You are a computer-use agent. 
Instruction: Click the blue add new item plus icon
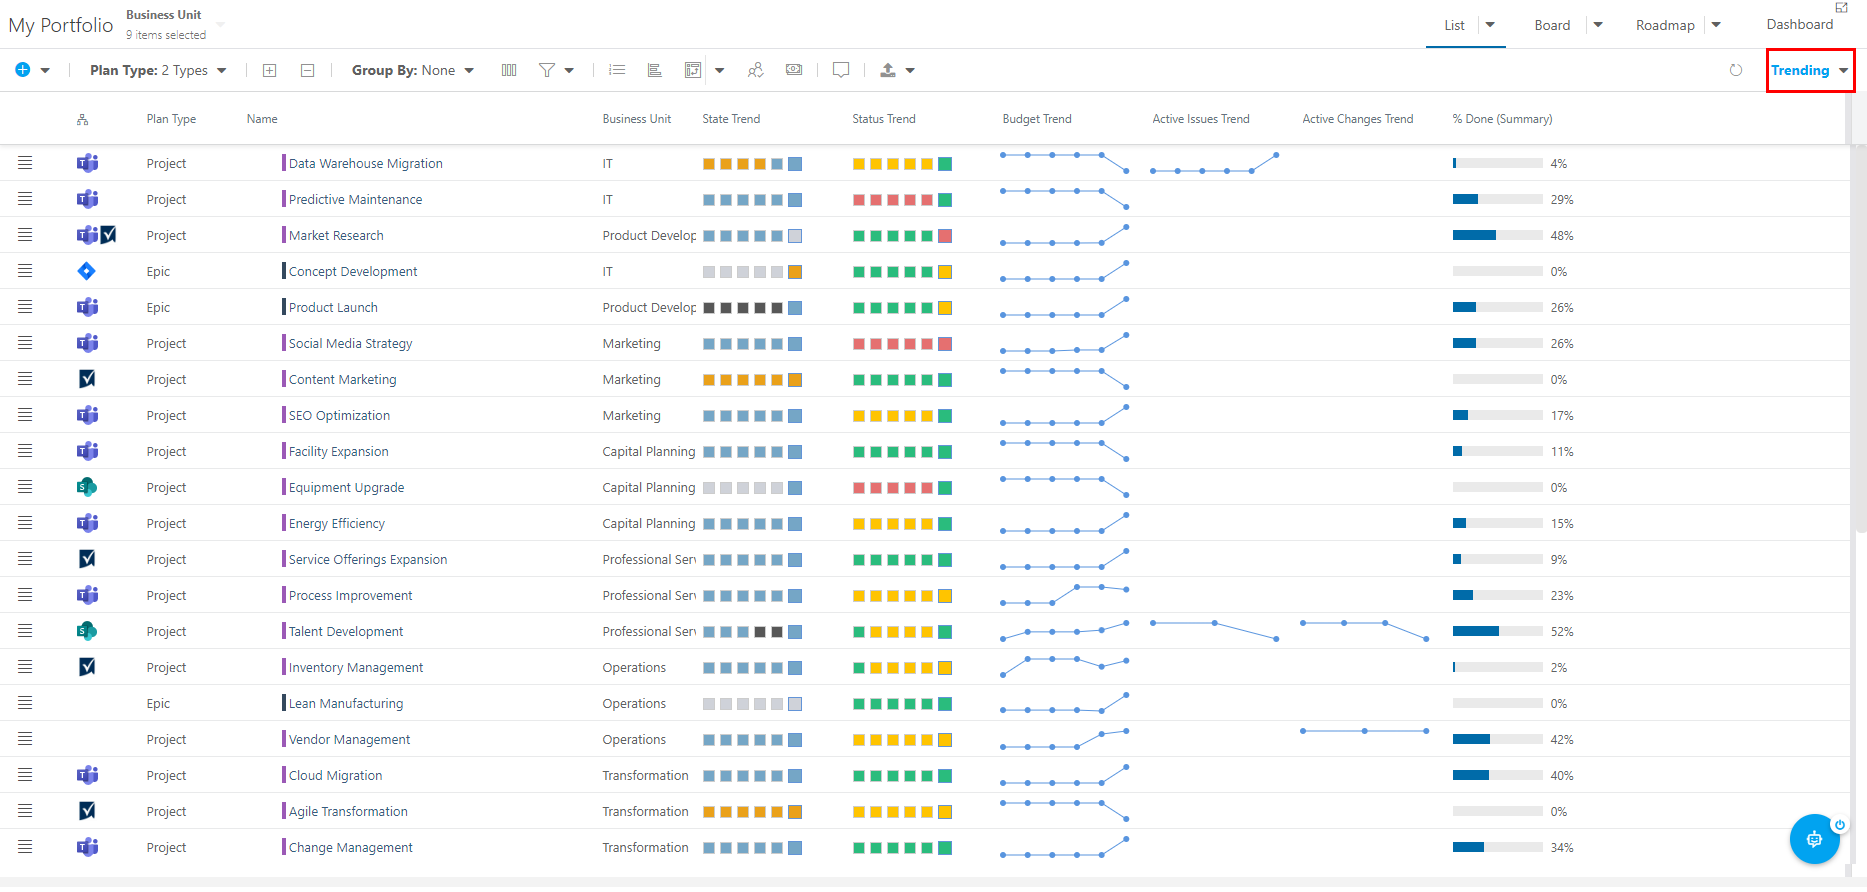point(22,70)
